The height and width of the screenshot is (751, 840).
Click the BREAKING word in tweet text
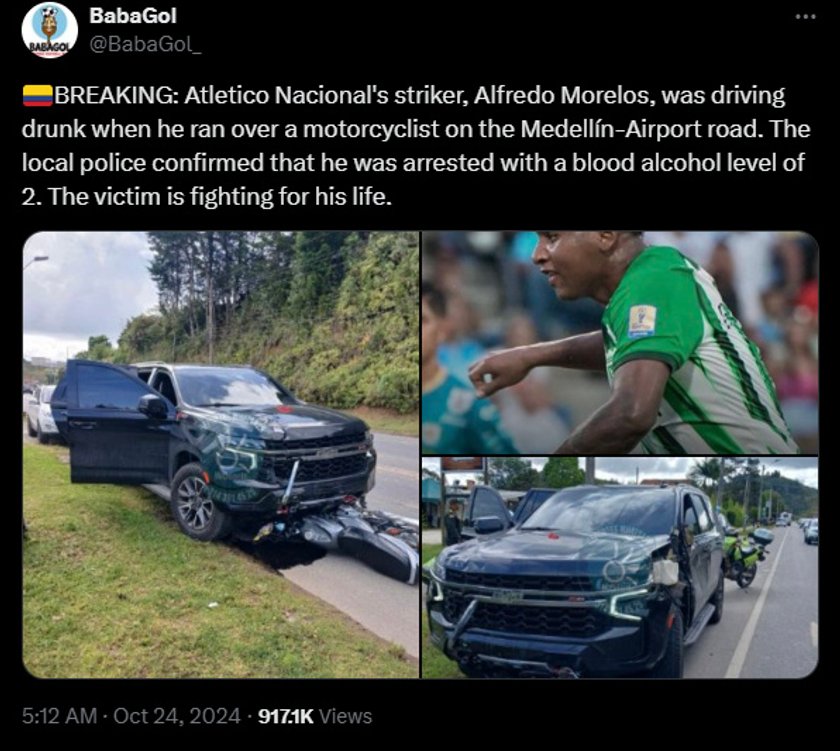coord(114,96)
